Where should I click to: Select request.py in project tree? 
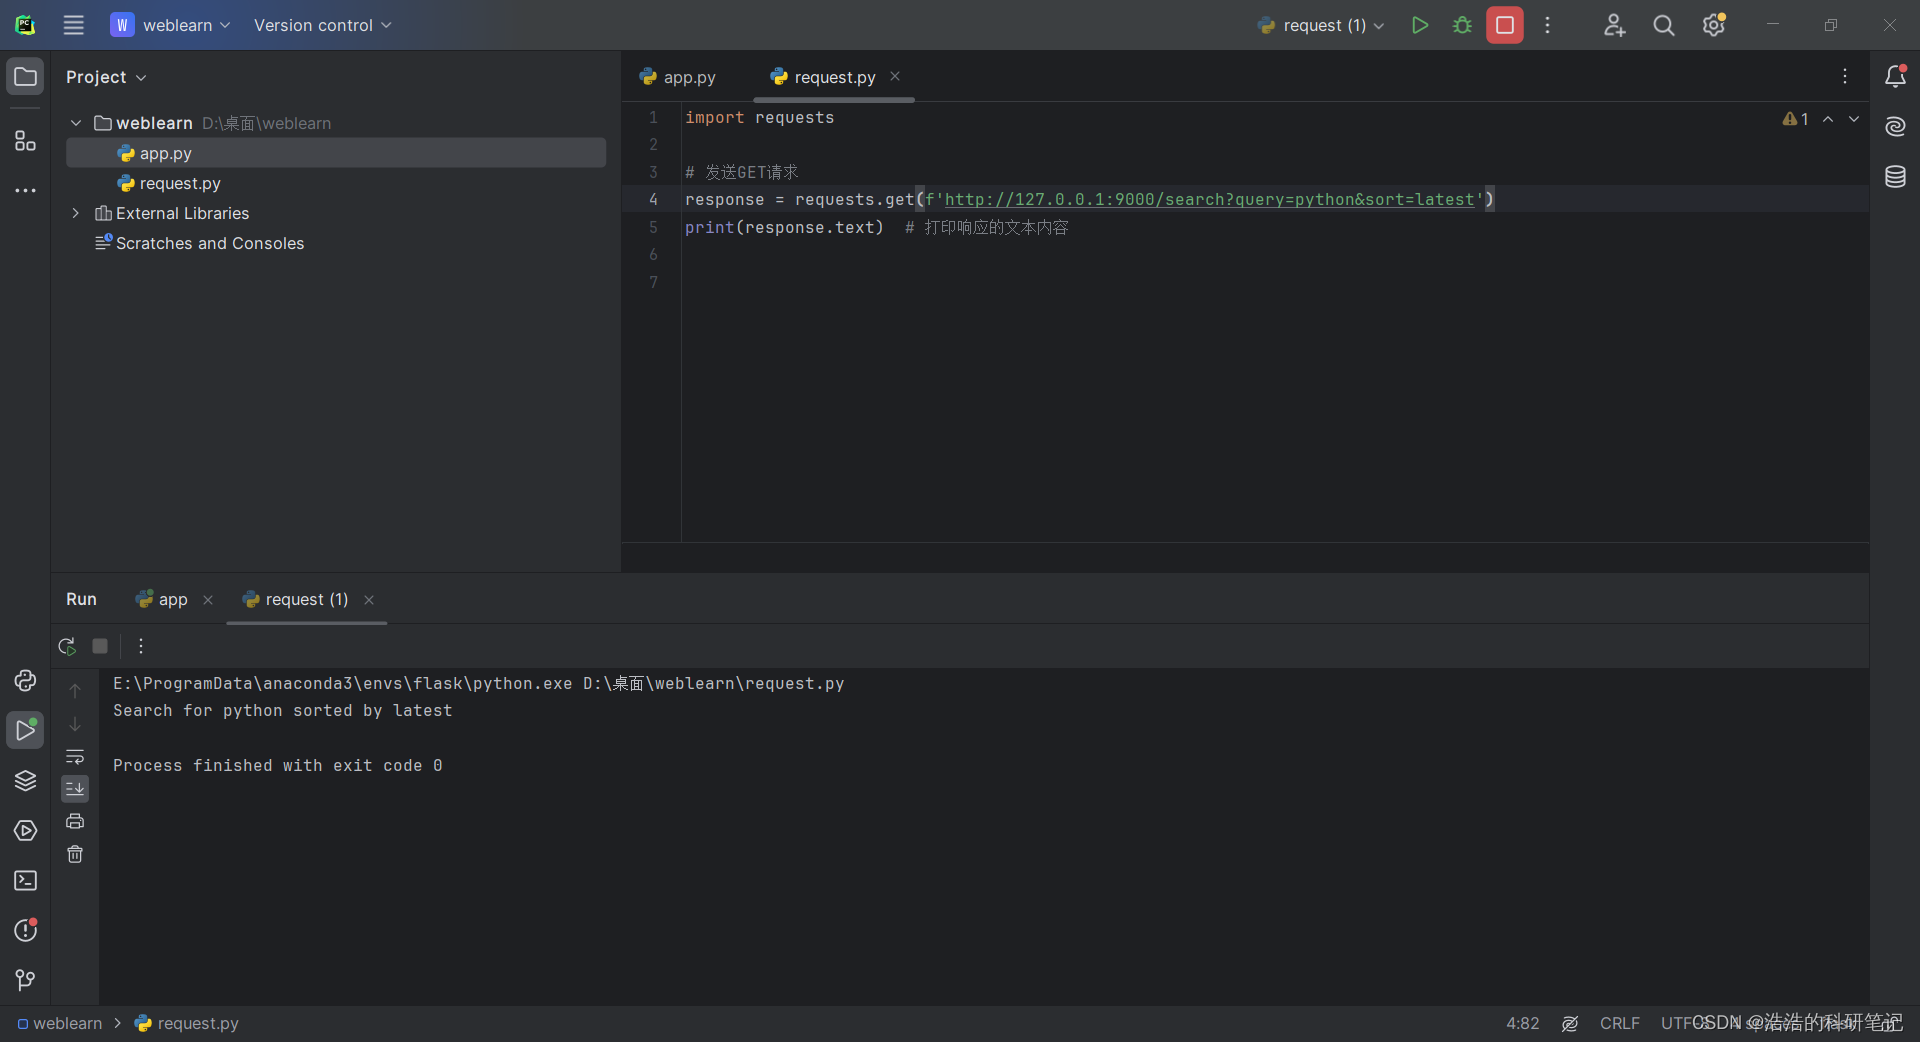pos(336,183)
